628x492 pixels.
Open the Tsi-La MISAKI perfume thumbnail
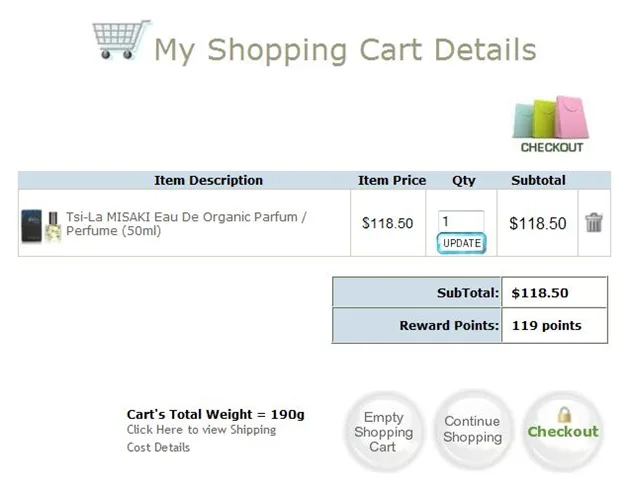41,224
